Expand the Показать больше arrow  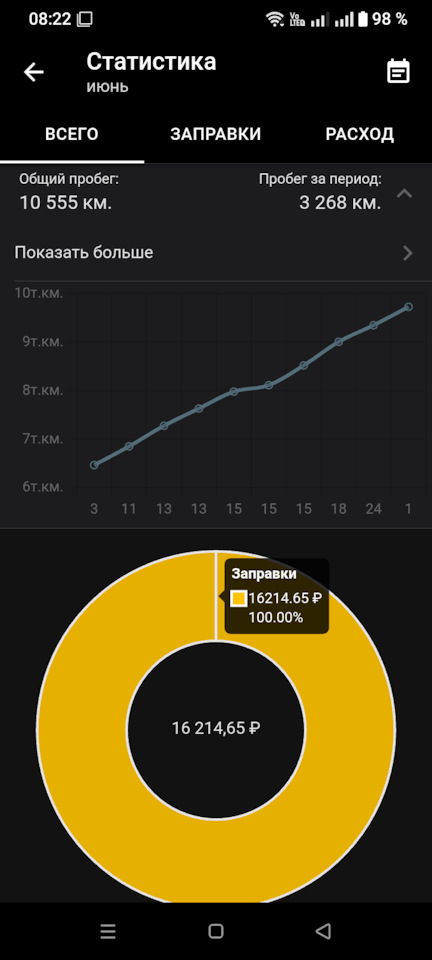click(x=408, y=253)
